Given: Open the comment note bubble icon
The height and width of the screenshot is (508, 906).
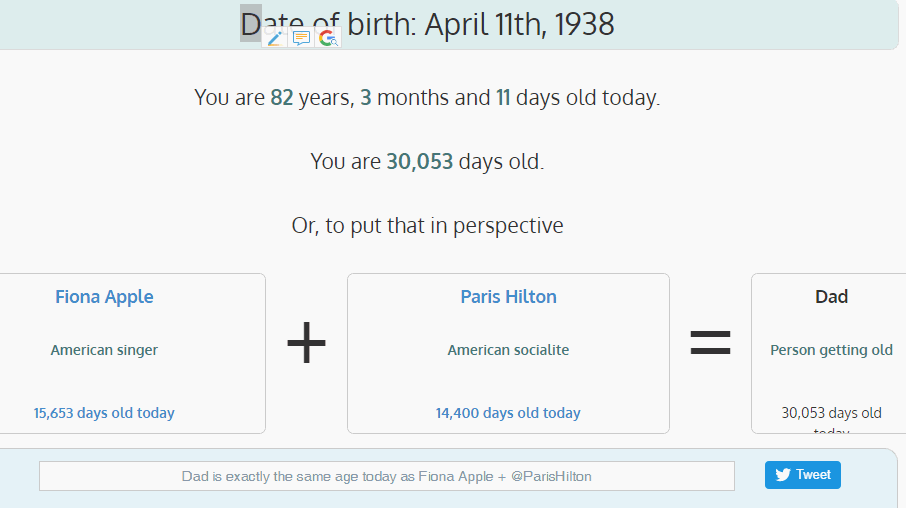Looking at the screenshot, I should click(301, 38).
